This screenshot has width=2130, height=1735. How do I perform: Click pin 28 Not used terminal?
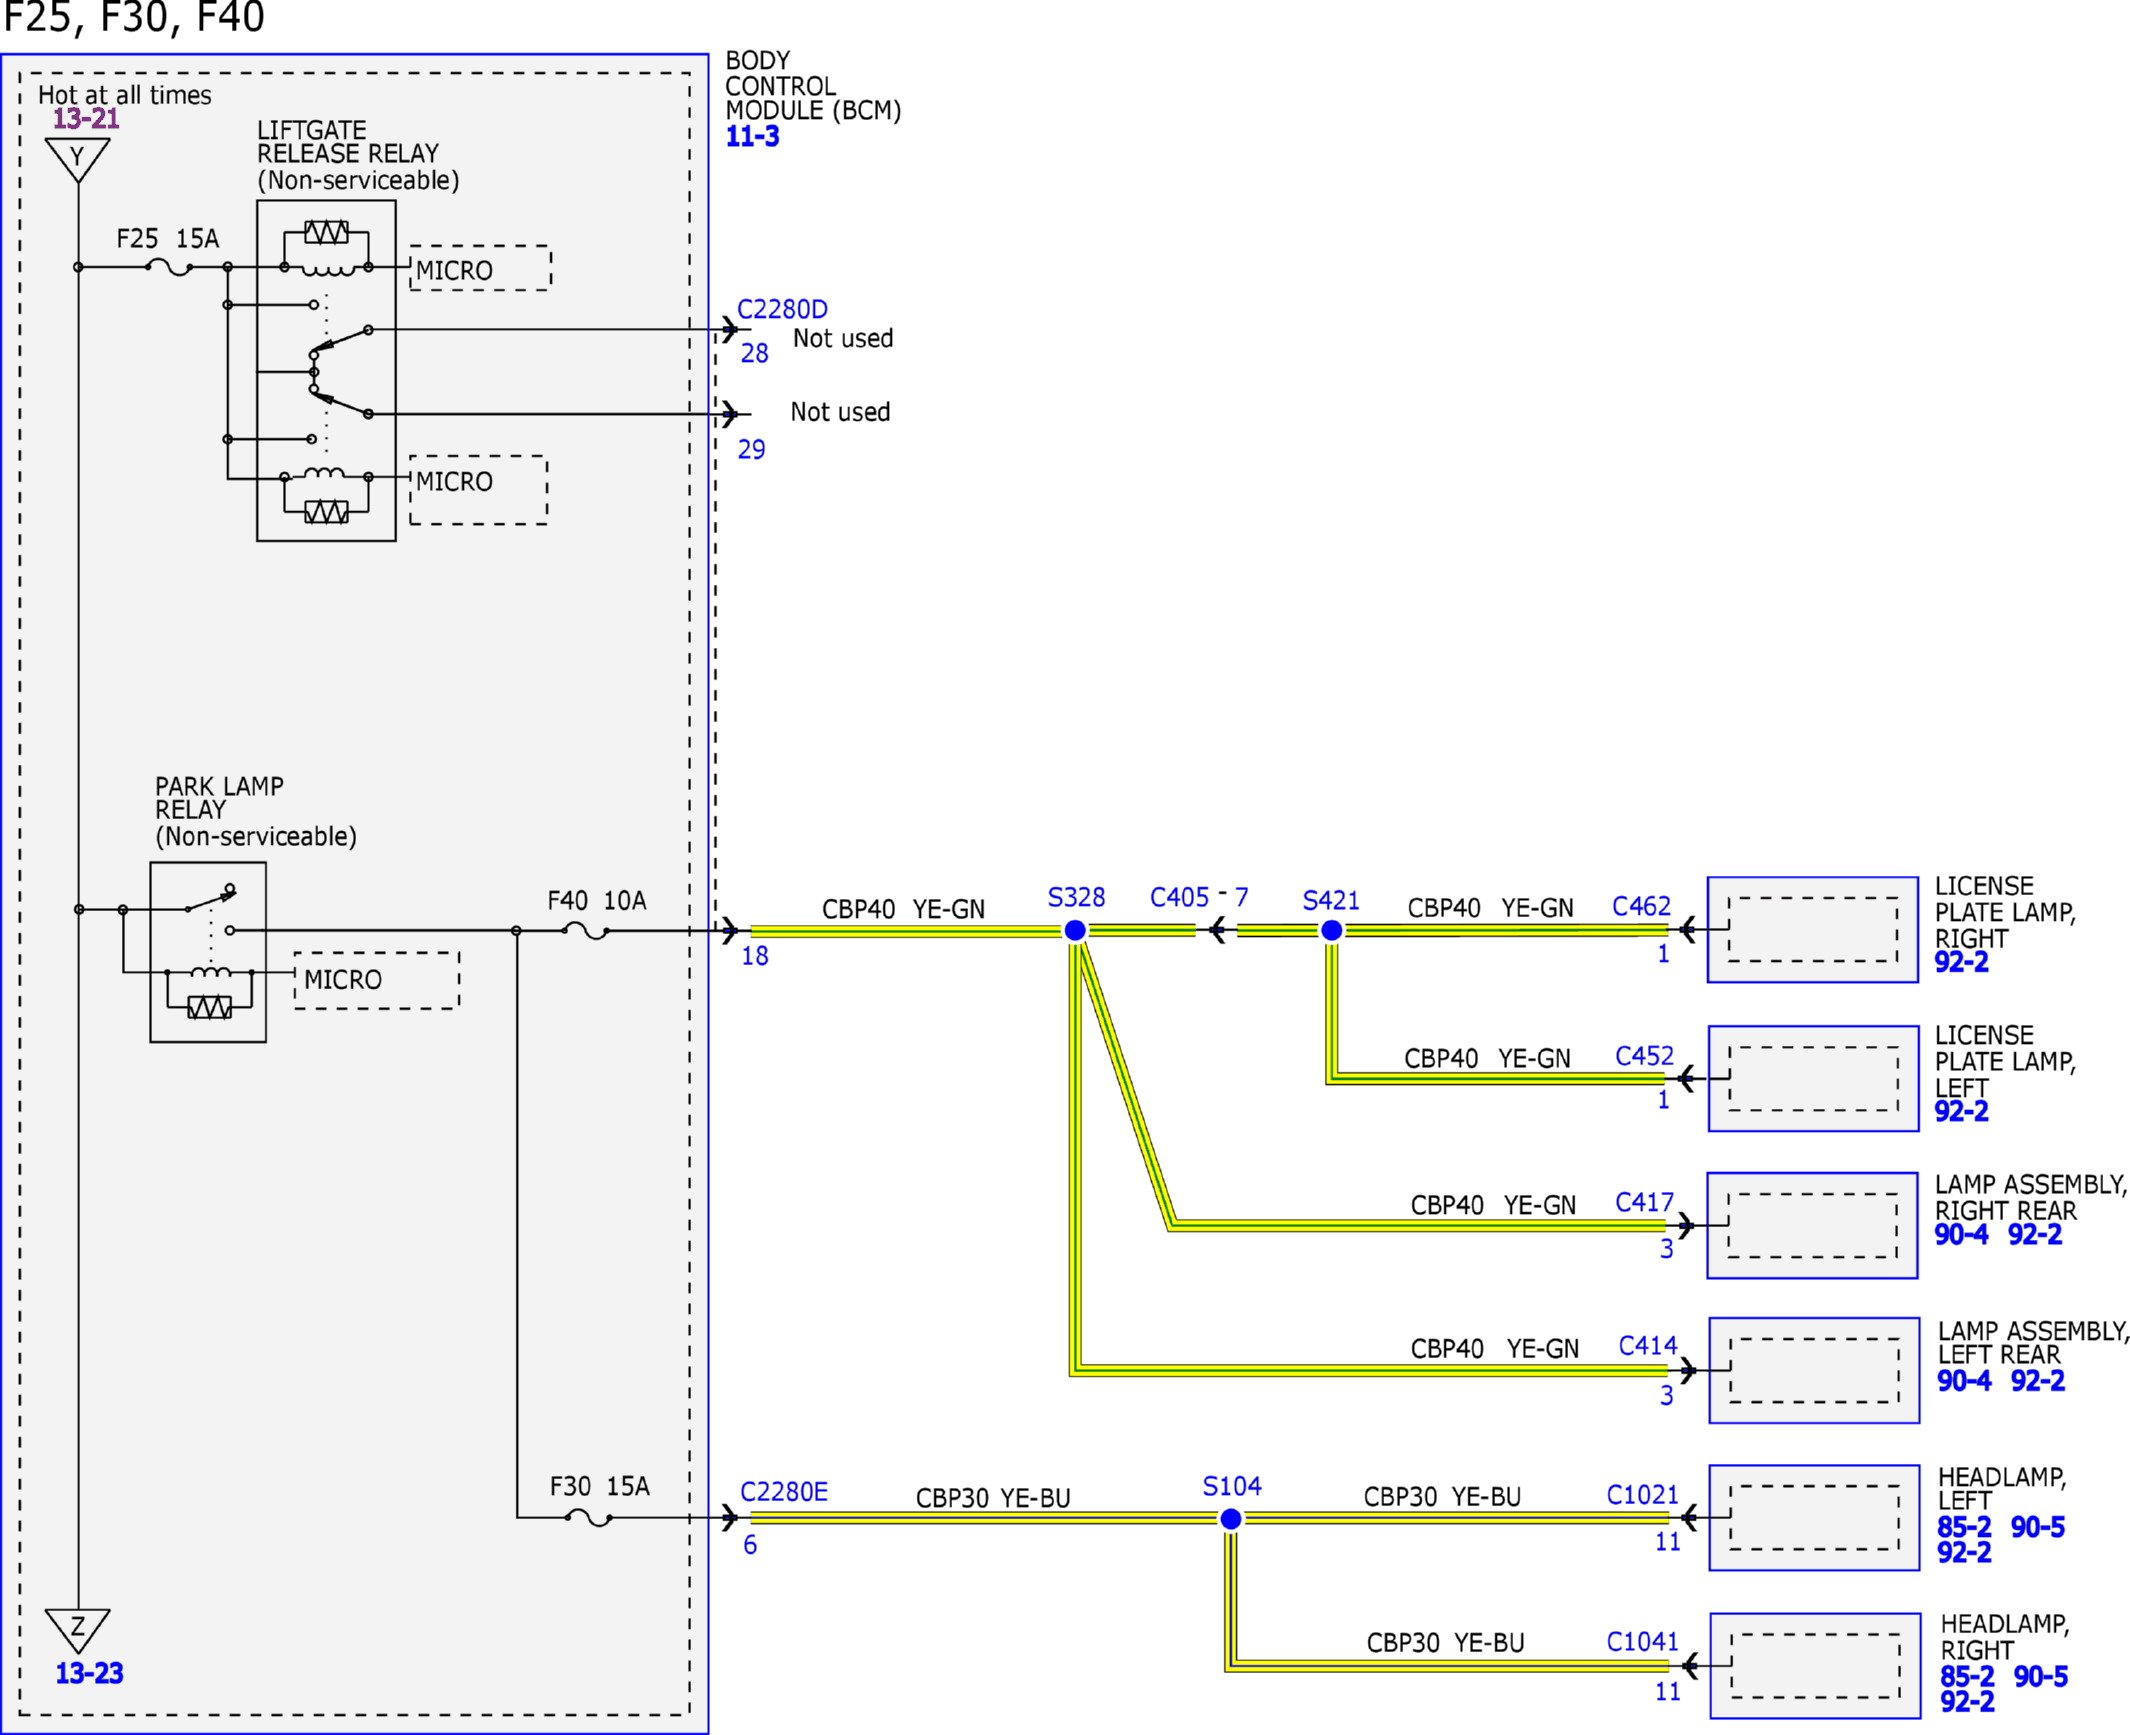pyautogui.click(x=754, y=353)
